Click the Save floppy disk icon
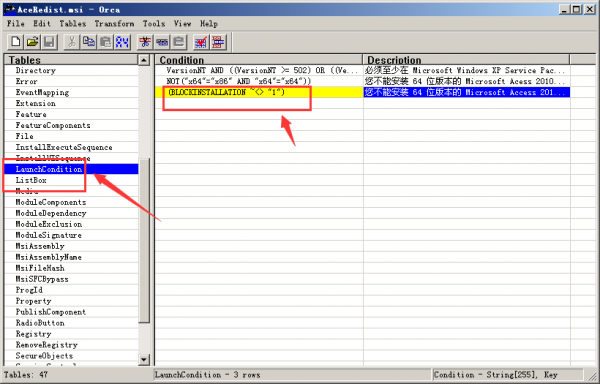This screenshot has height=384, width=600. pyautogui.click(x=49, y=42)
